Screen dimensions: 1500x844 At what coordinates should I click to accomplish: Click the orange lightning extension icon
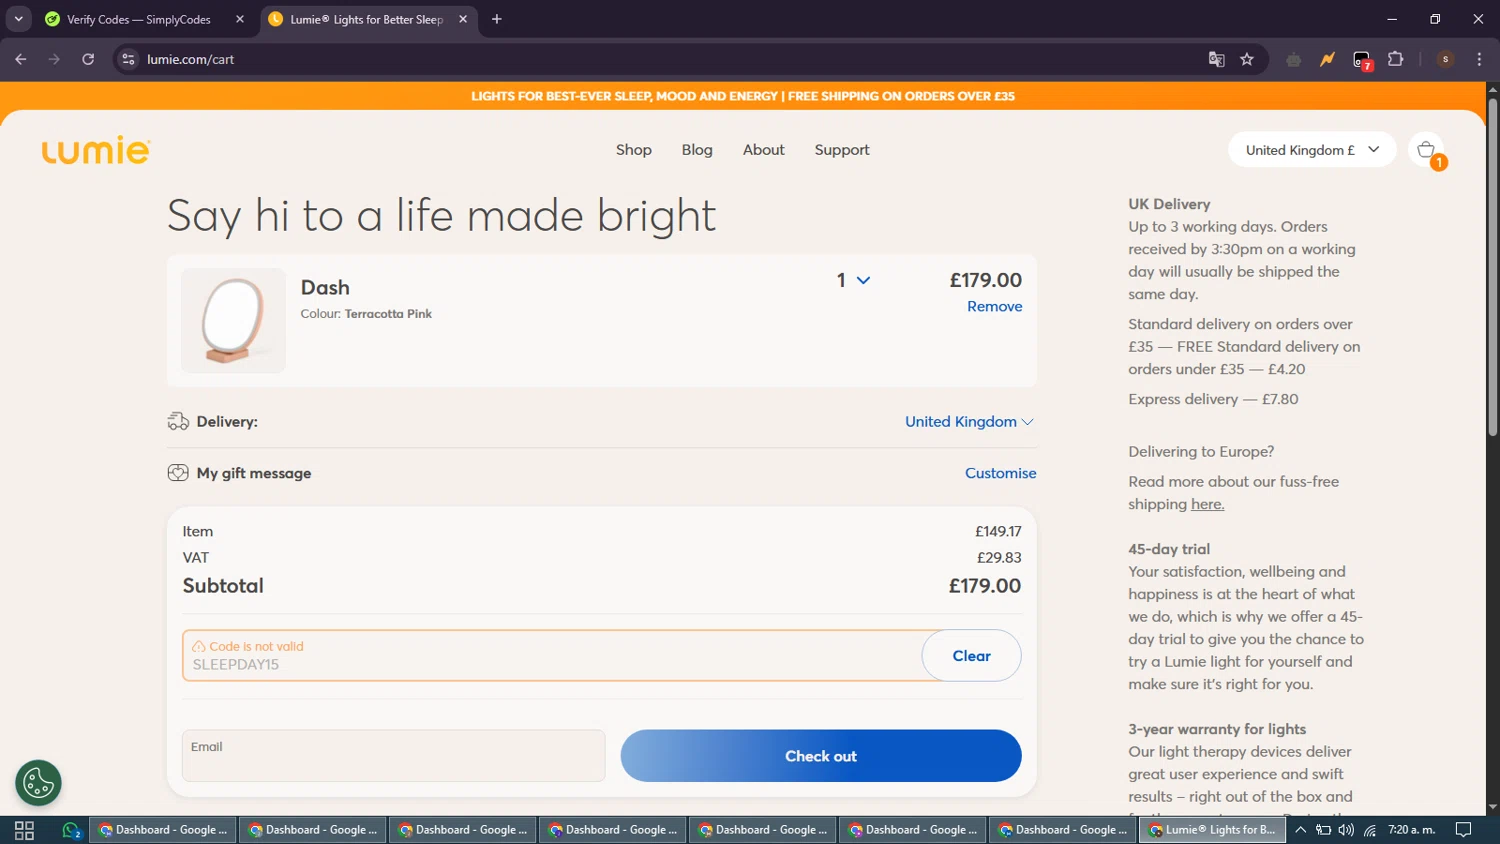1327,59
